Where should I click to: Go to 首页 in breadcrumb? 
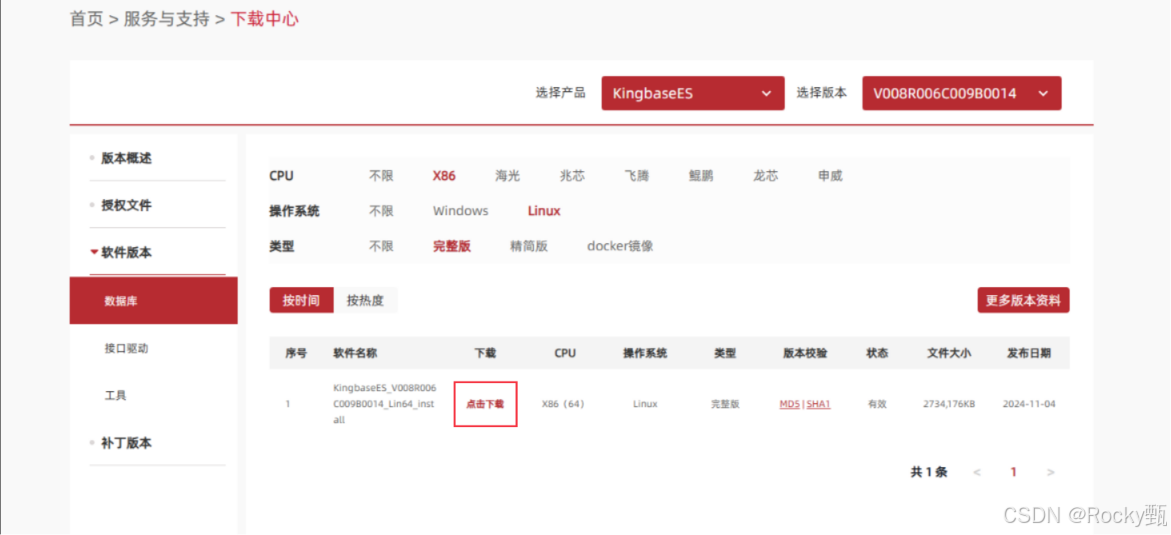coord(86,19)
